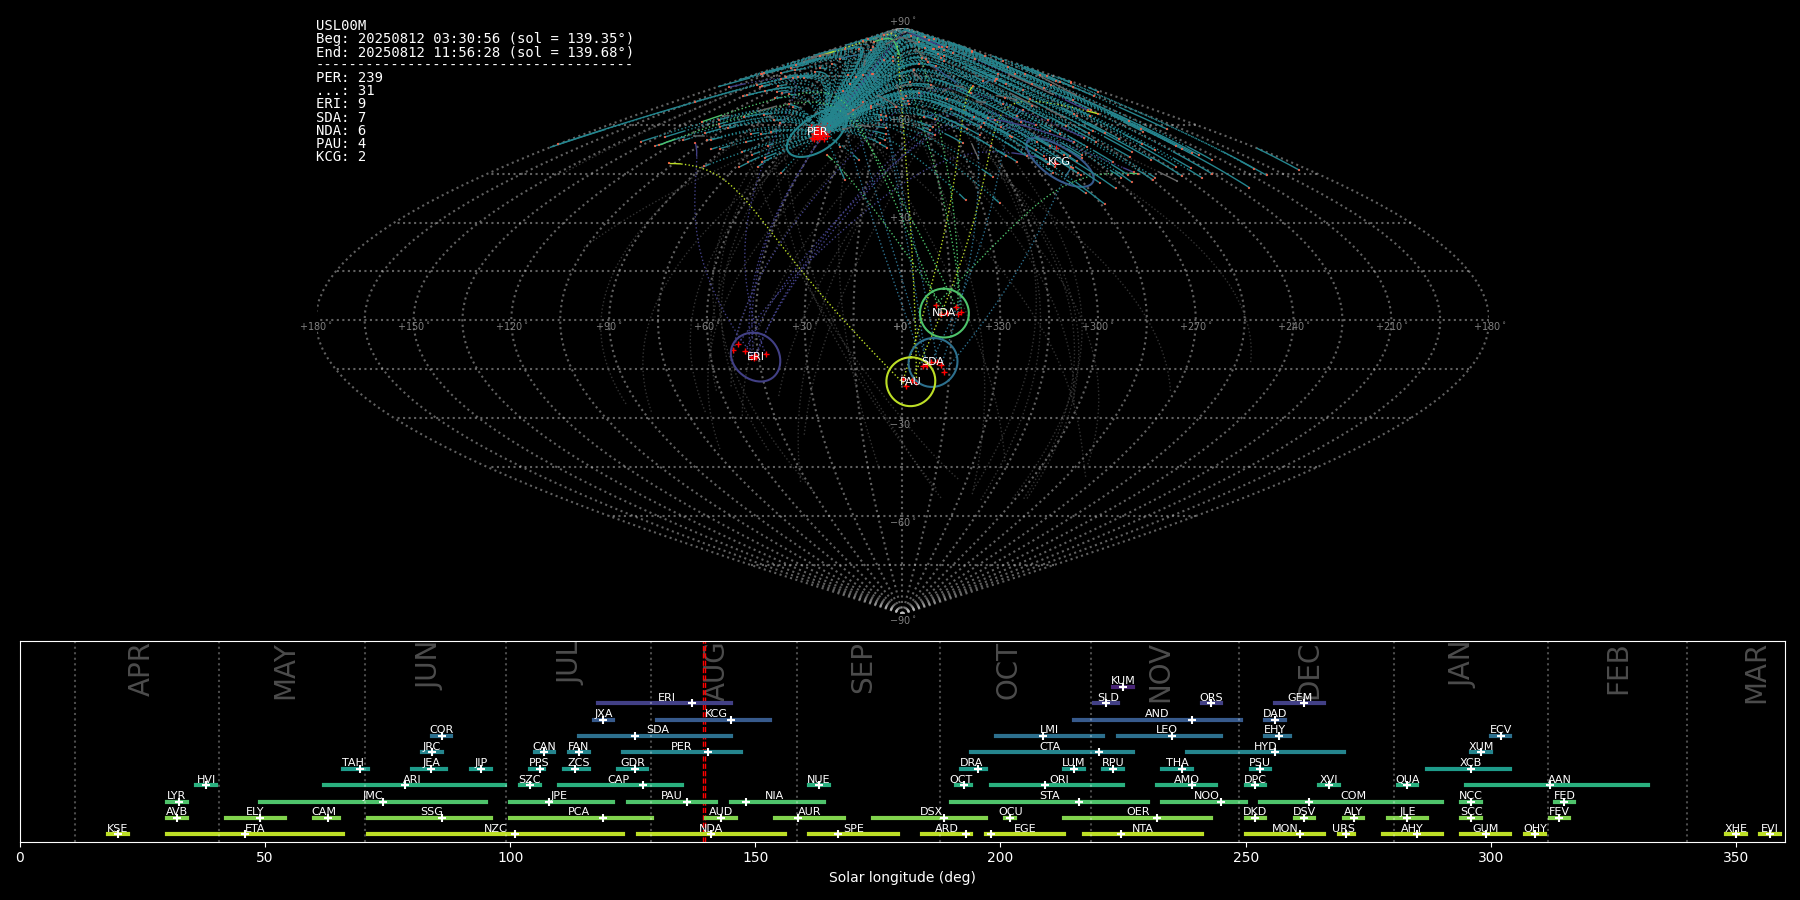Select the CTA shower bar in timeline

coord(1052,752)
